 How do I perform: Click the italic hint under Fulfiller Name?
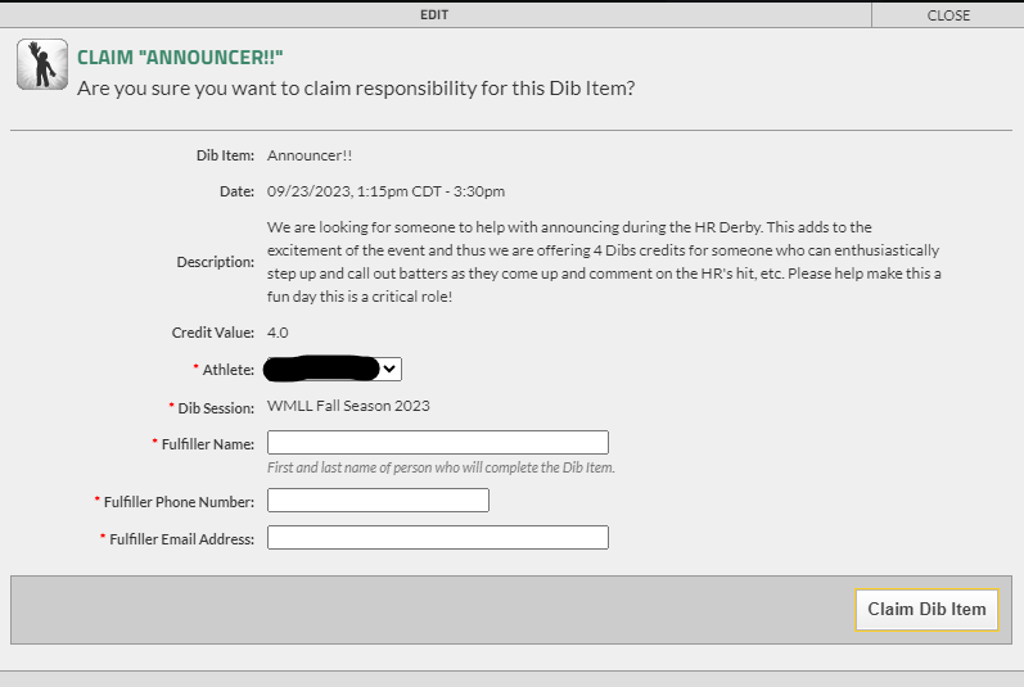pos(440,467)
